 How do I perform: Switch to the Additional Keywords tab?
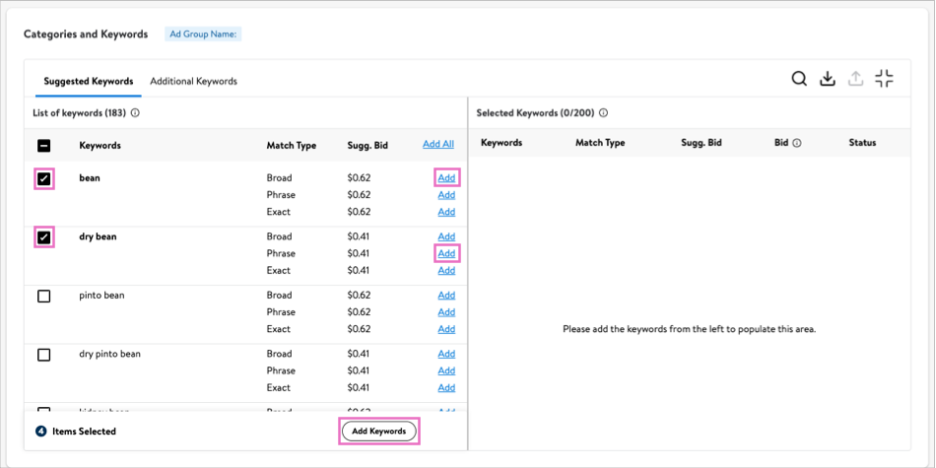pyautogui.click(x=193, y=81)
